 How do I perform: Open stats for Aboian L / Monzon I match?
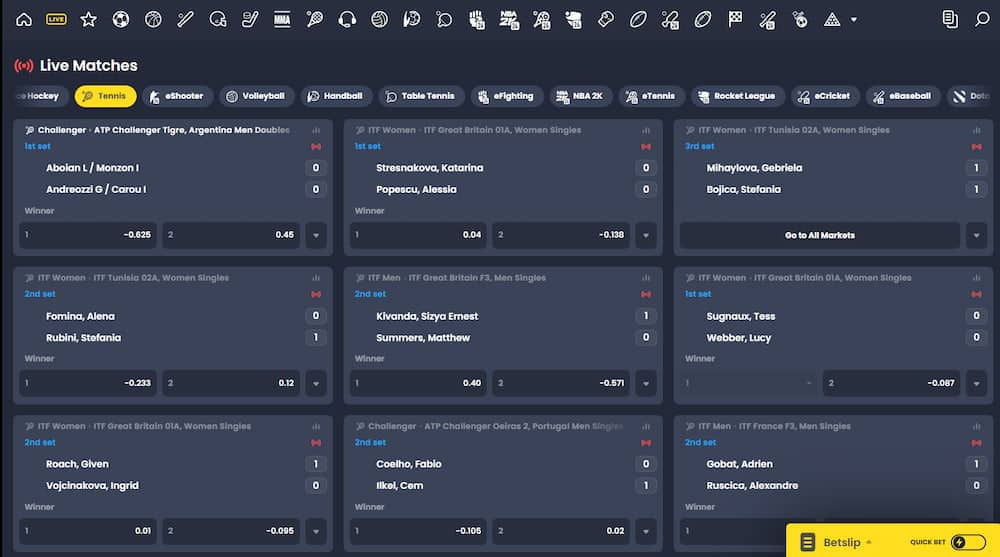point(316,130)
